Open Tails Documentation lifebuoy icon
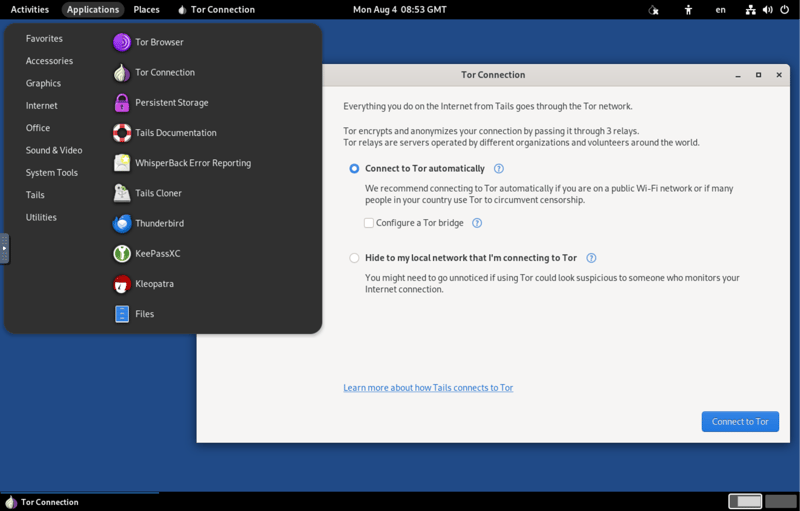The height and width of the screenshot is (511, 800). click(x=122, y=133)
